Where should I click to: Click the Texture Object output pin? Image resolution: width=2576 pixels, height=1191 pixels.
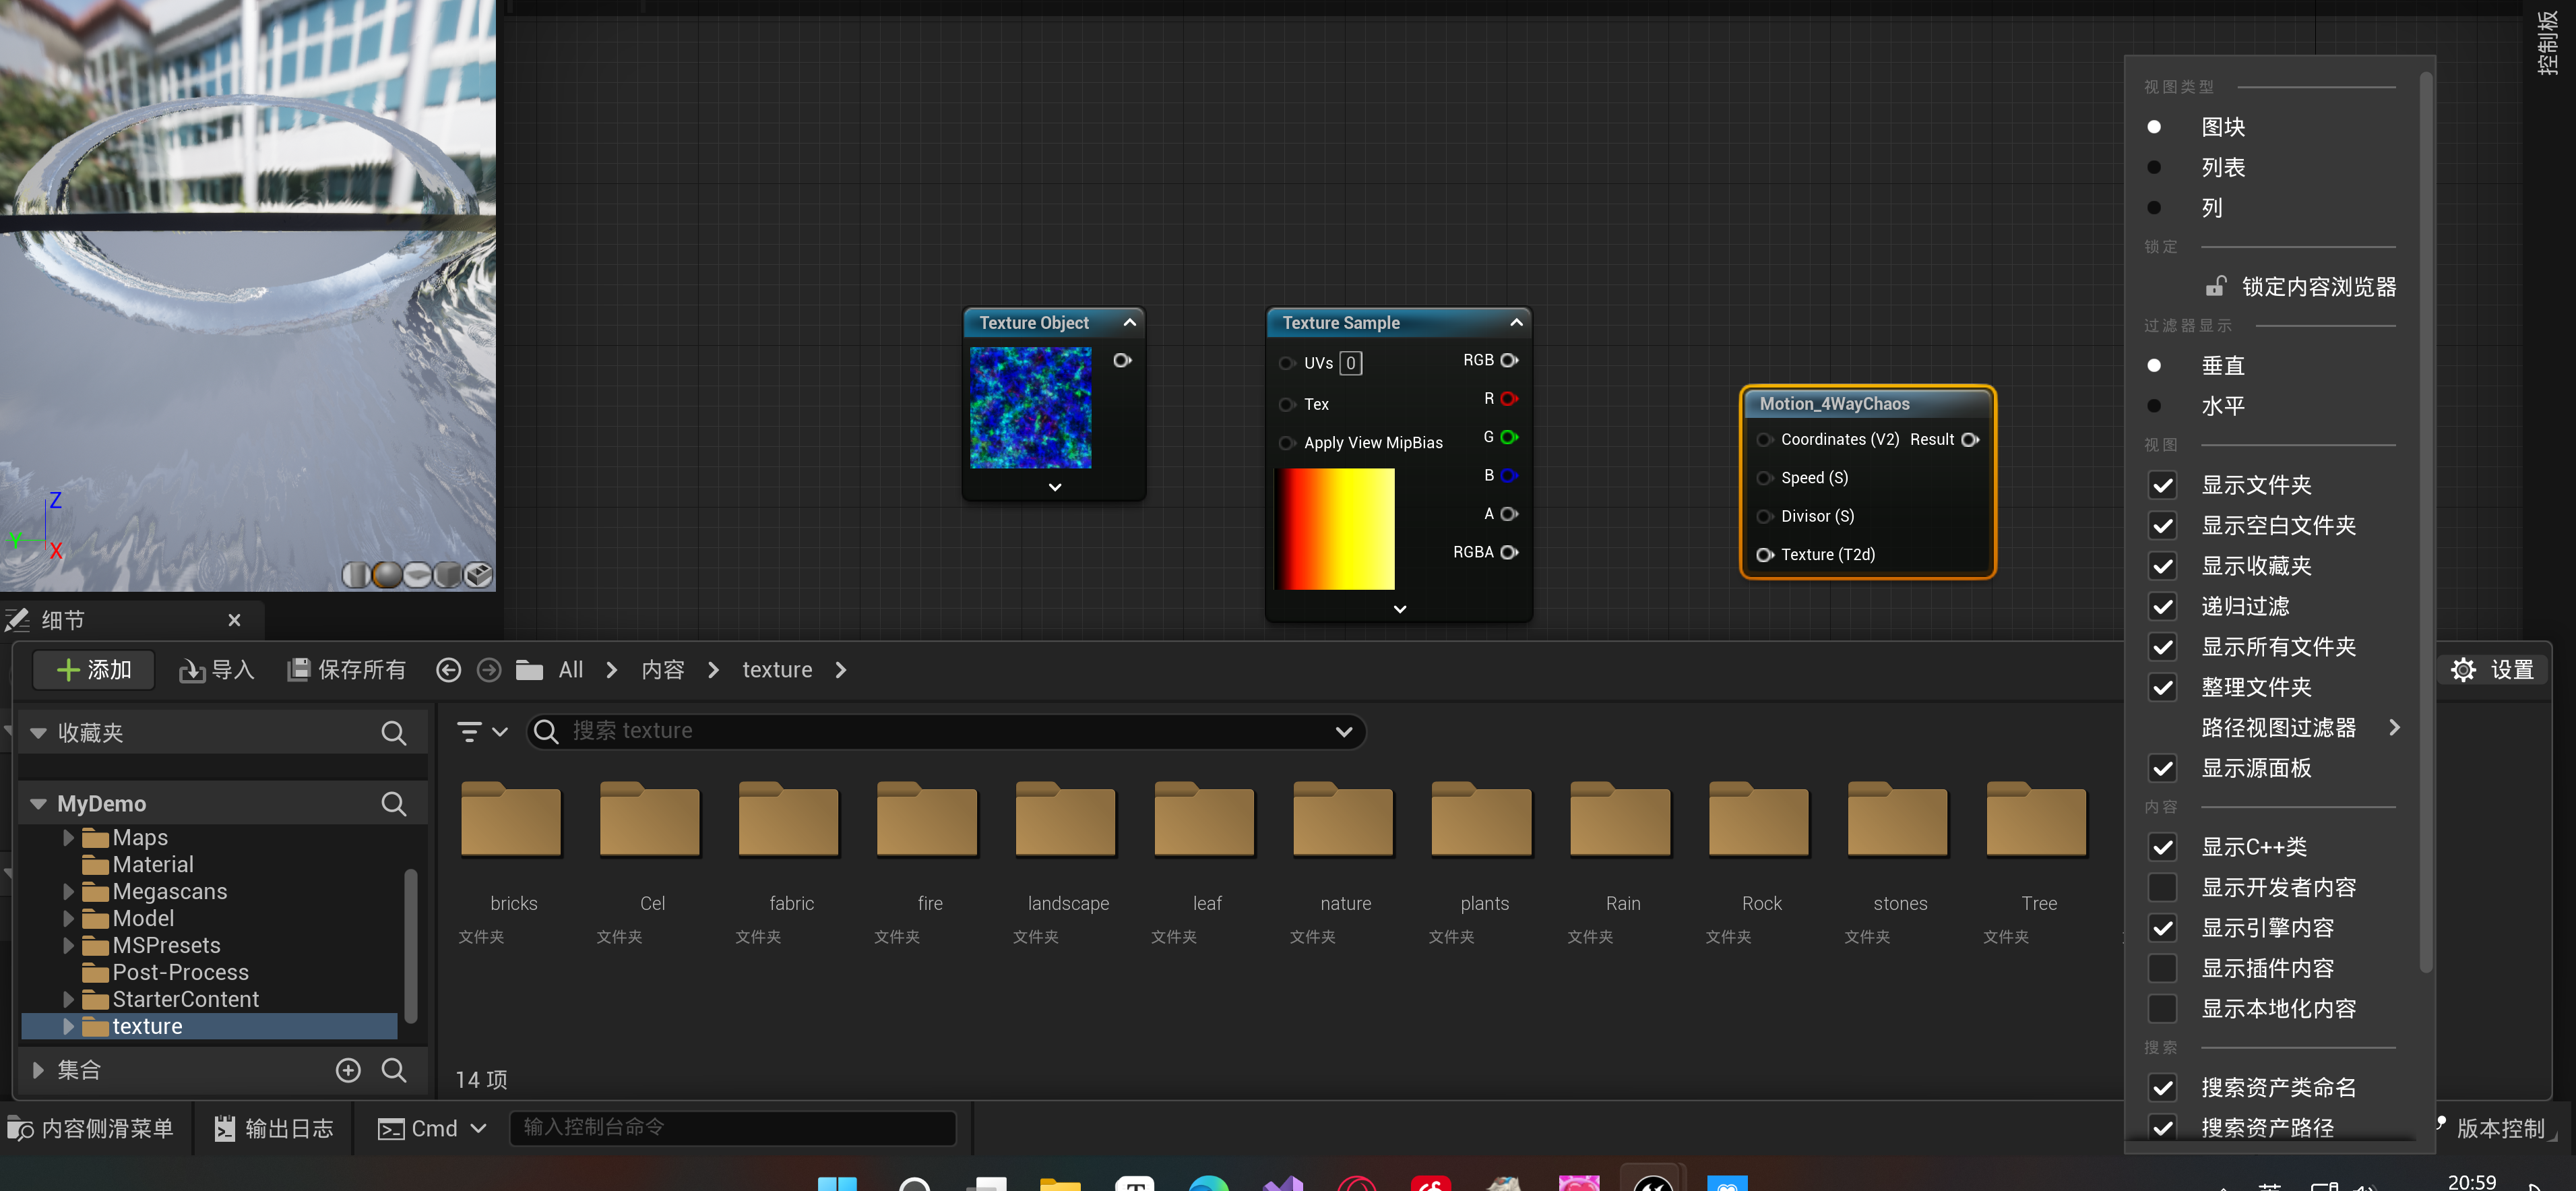[1122, 360]
